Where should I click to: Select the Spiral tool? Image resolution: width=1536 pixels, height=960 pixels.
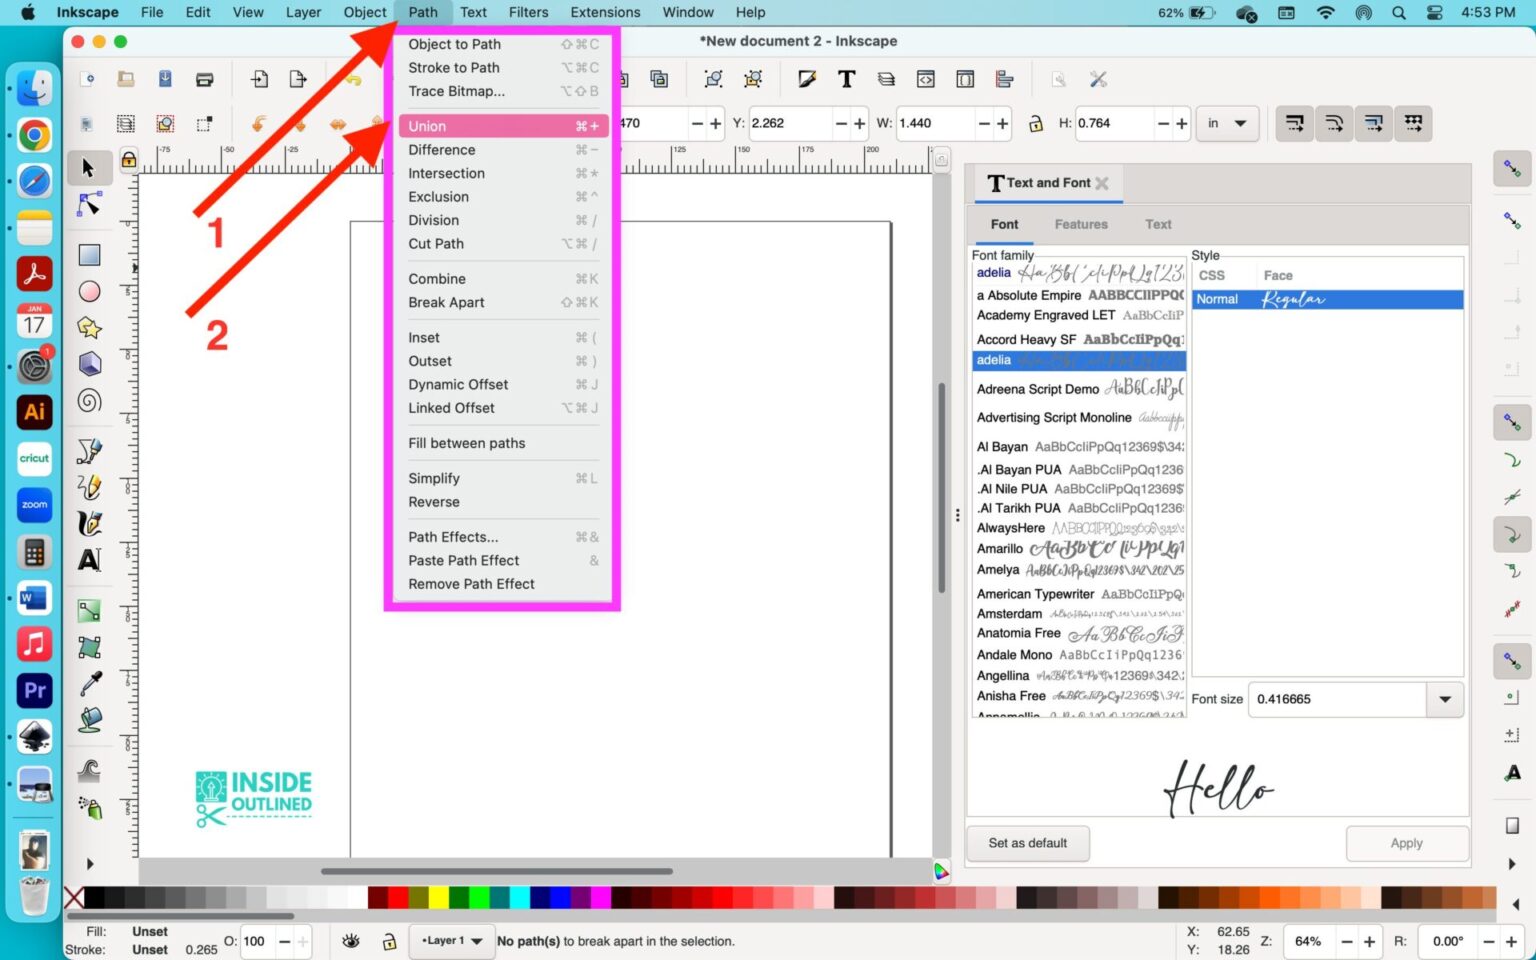(88, 400)
